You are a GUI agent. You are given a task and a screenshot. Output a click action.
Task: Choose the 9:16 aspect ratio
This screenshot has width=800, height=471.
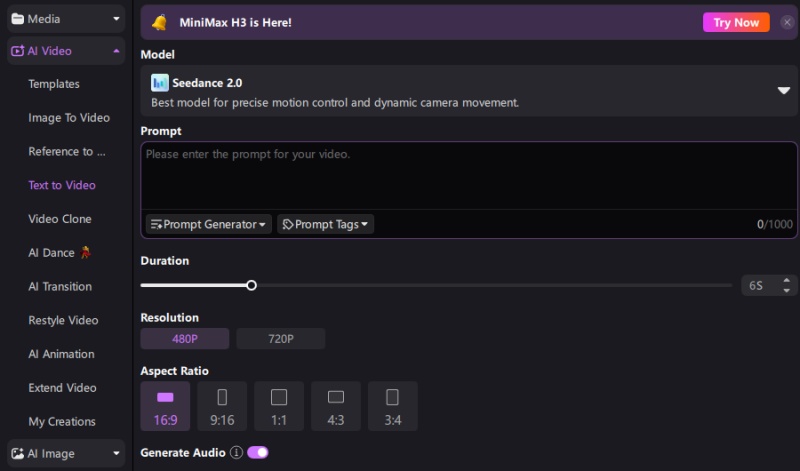[222, 406]
